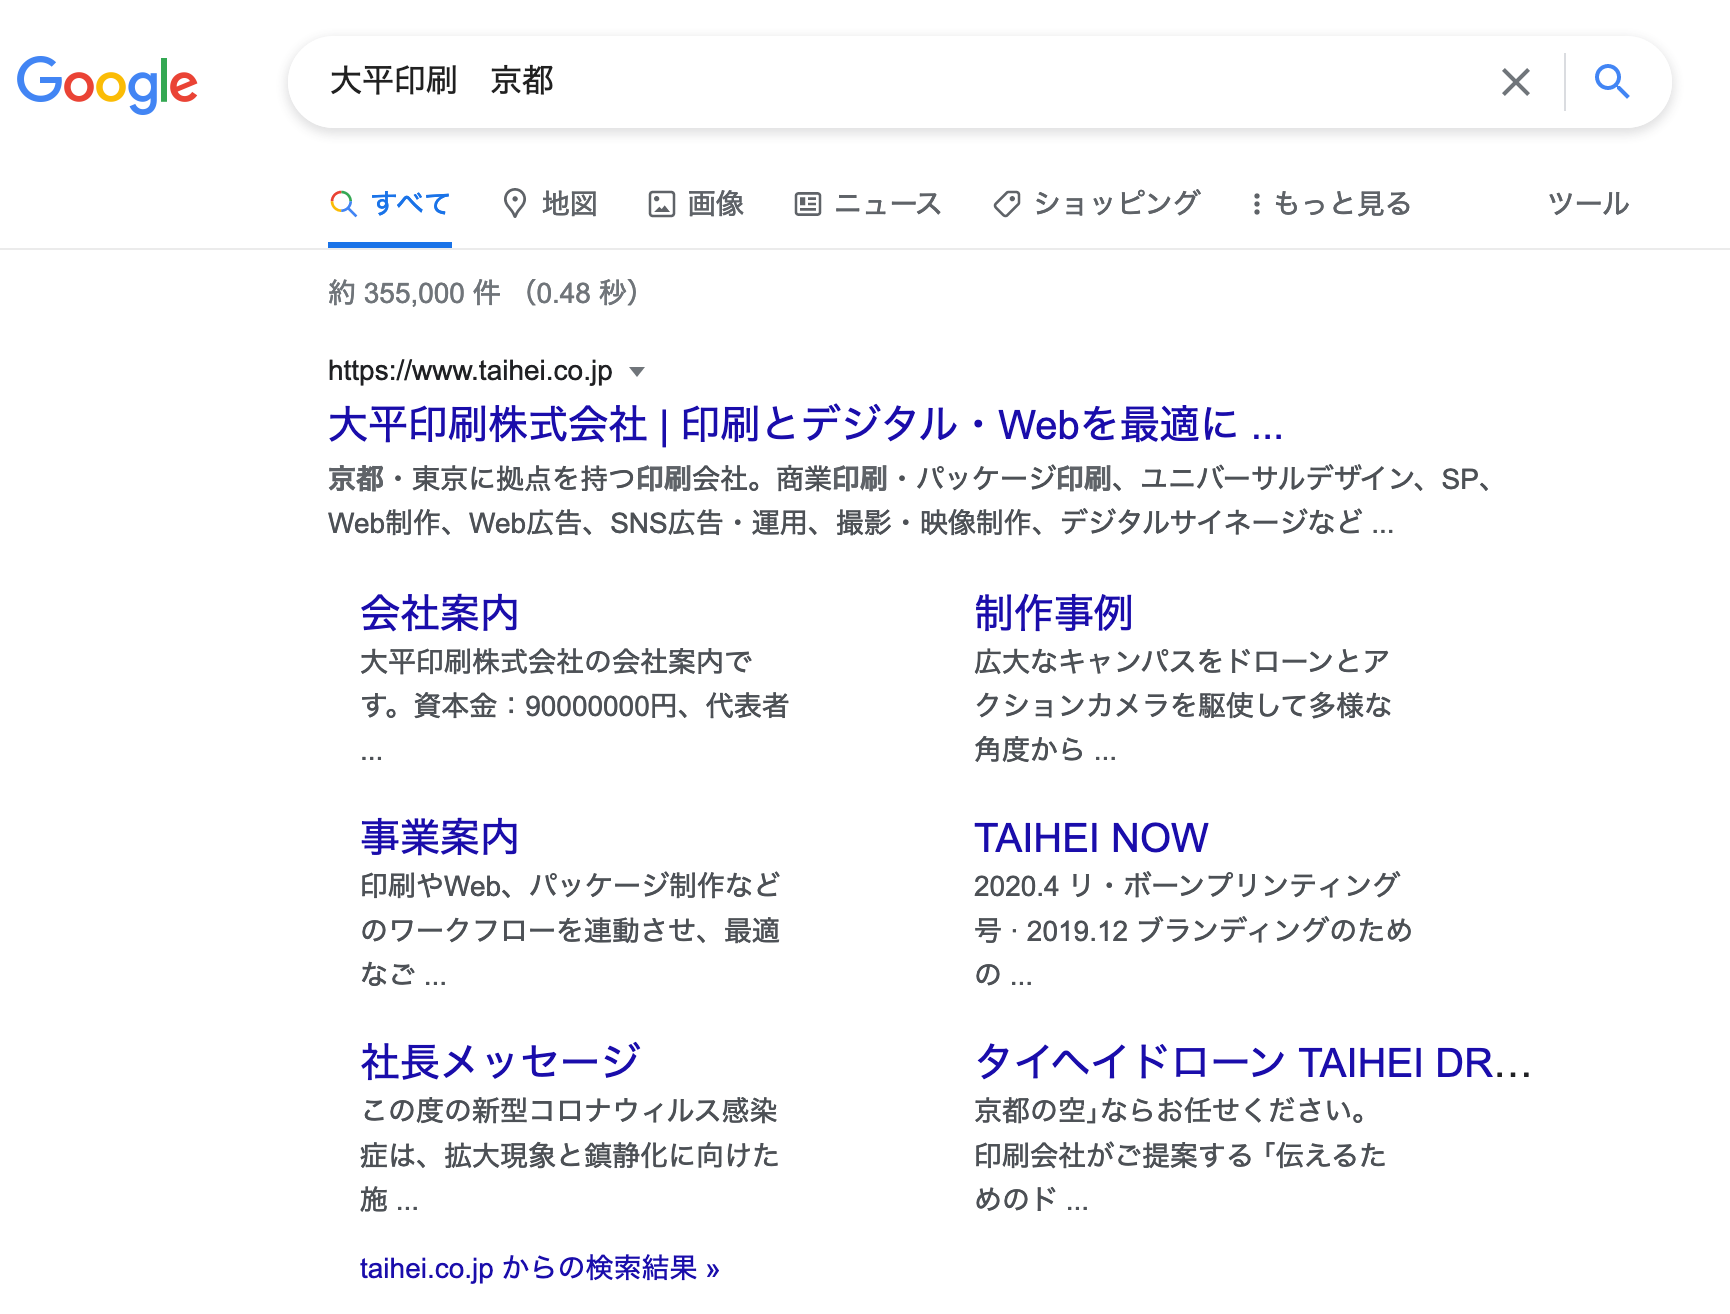The height and width of the screenshot is (1314, 1730).
Task: Open the 事業案内 sitelink
Action: tap(439, 837)
